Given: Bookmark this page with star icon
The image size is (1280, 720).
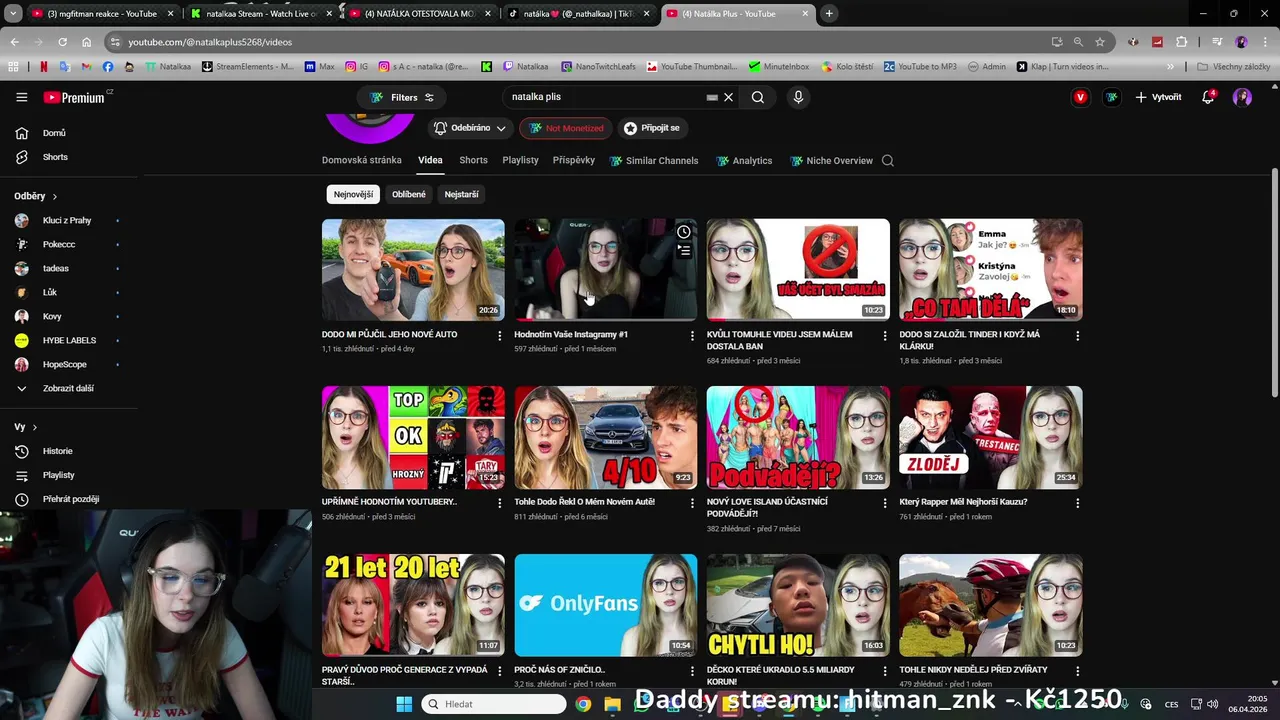Looking at the screenshot, I should pyautogui.click(x=1100, y=42).
